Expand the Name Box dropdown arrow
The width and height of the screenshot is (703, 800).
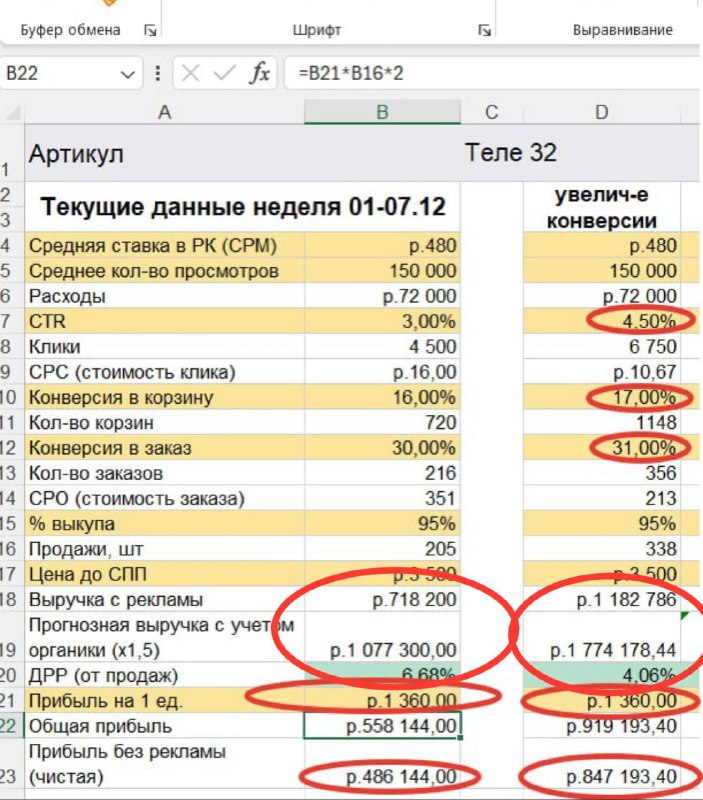[x=127, y=74]
